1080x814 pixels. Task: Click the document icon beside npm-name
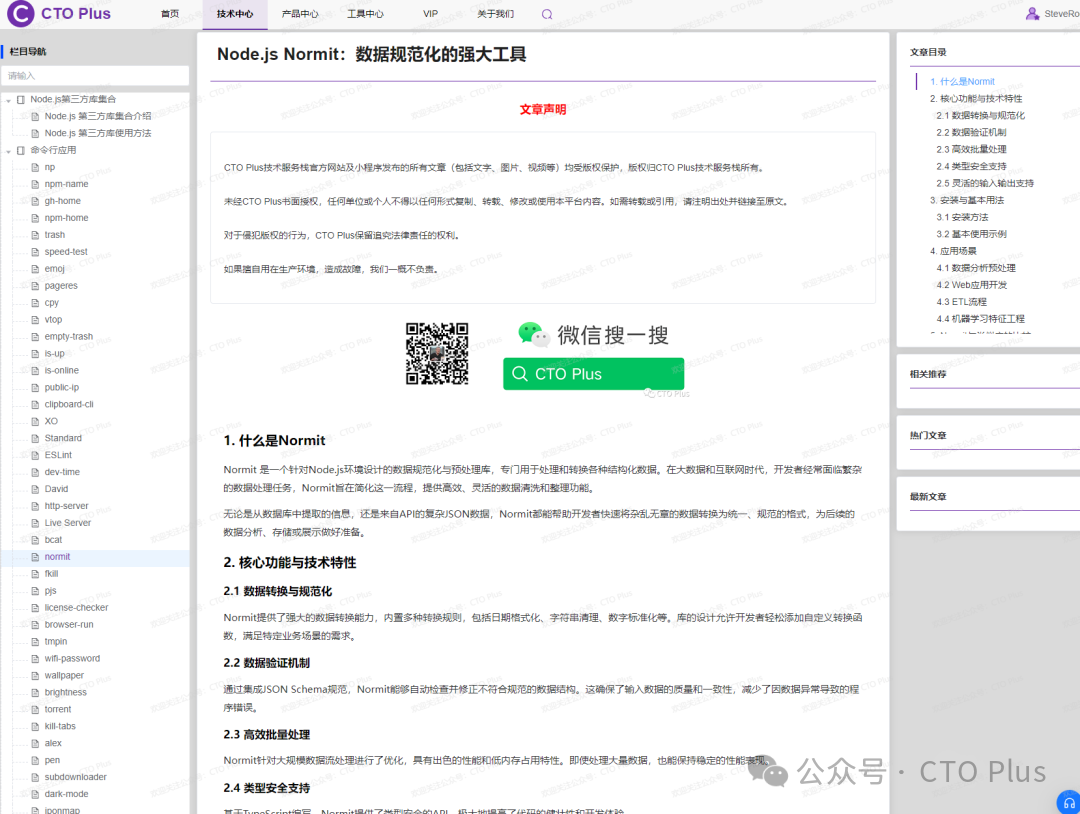[35, 184]
